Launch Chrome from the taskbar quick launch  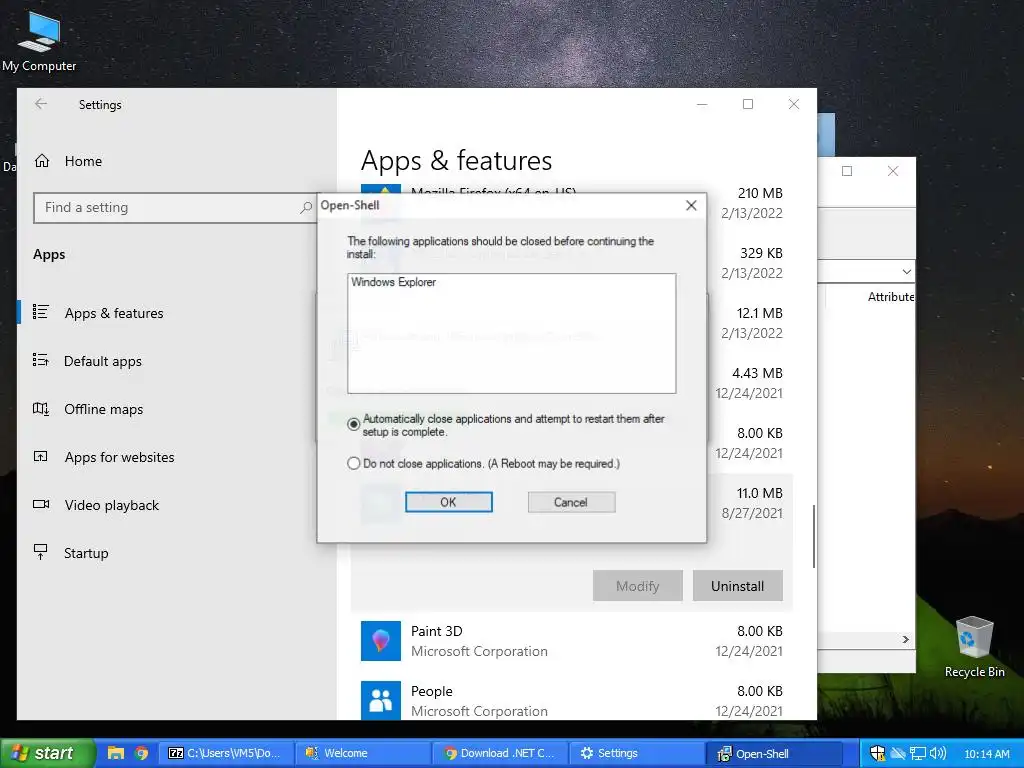[x=141, y=753]
